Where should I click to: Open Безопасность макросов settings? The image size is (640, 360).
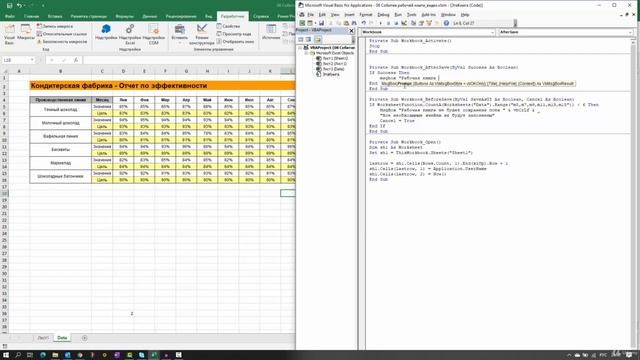(x=62, y=42)
